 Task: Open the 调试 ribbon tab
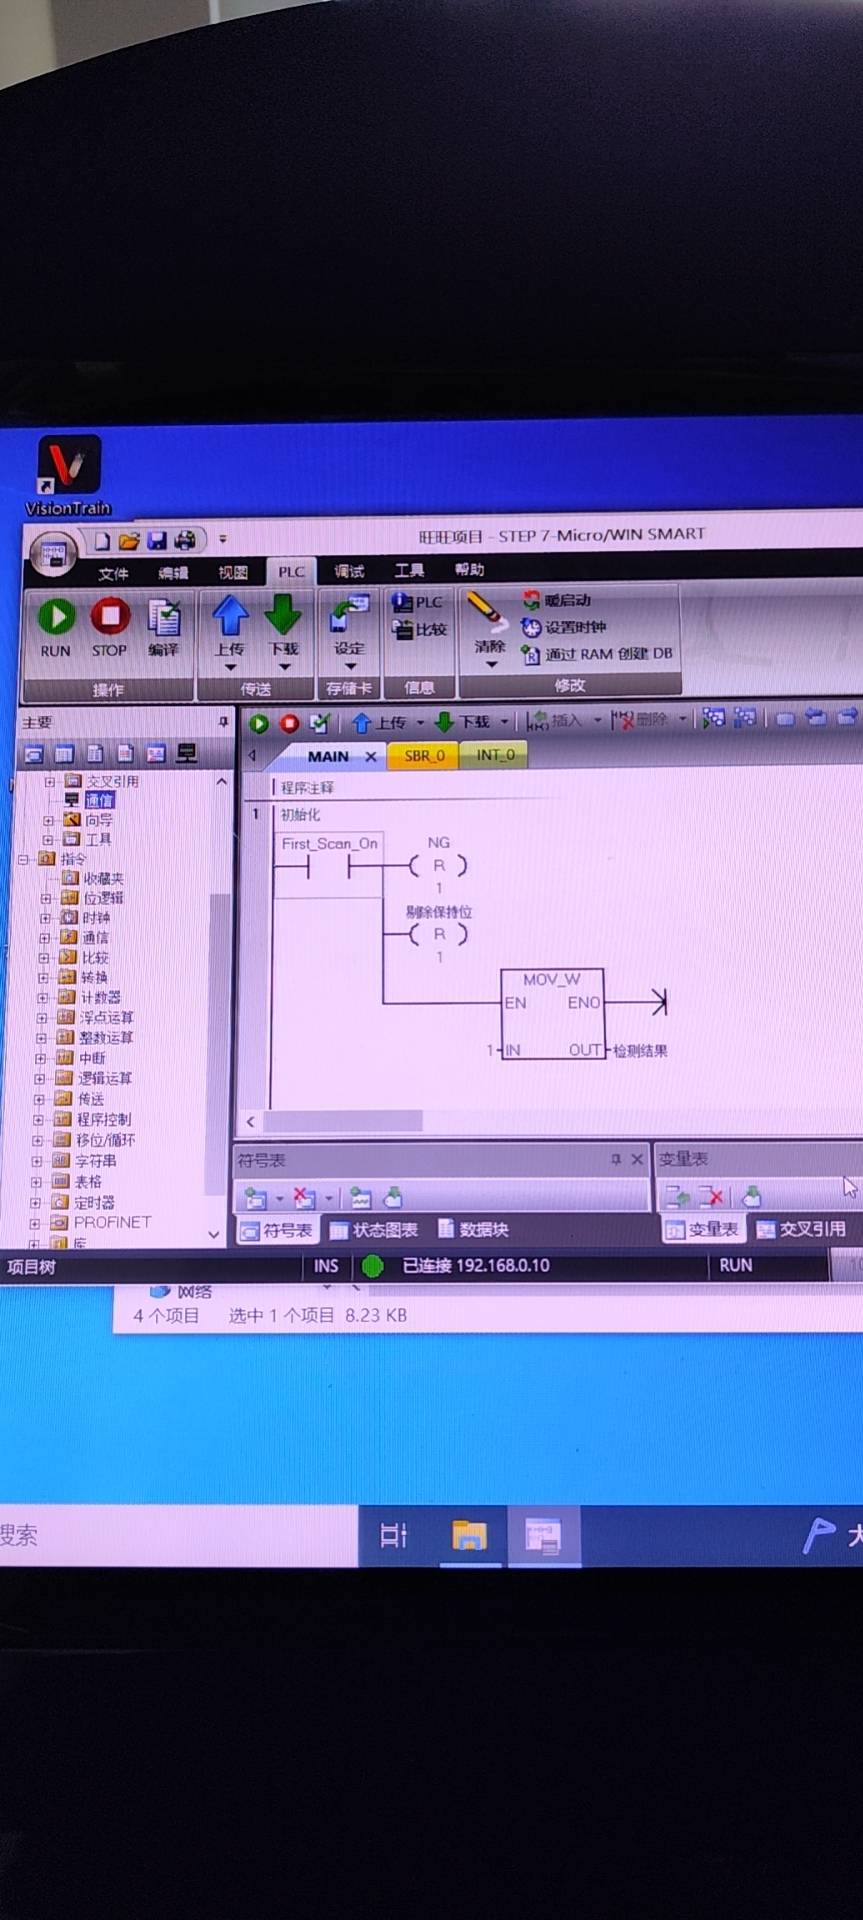pos(349,571)
